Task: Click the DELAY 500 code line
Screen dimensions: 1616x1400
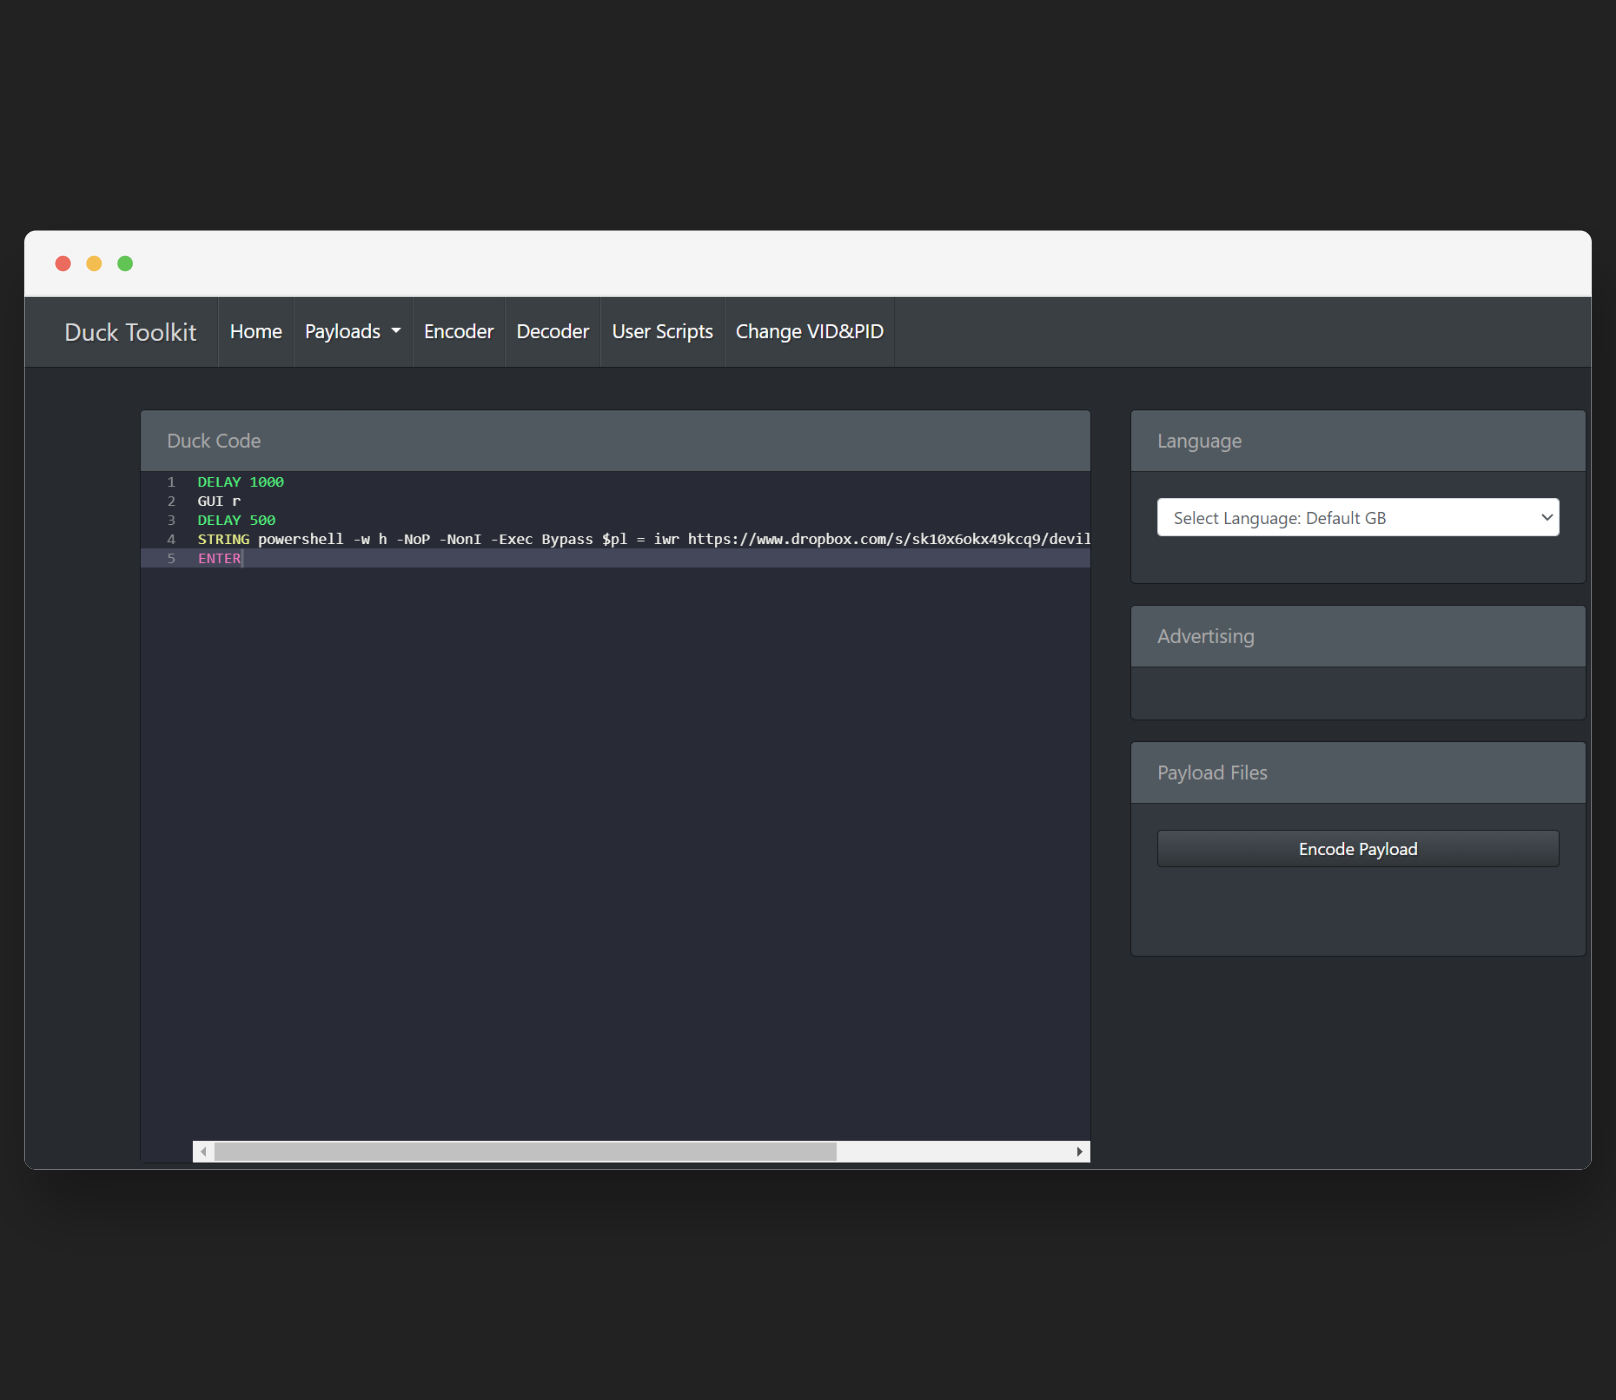Action: tap(236, 520)
